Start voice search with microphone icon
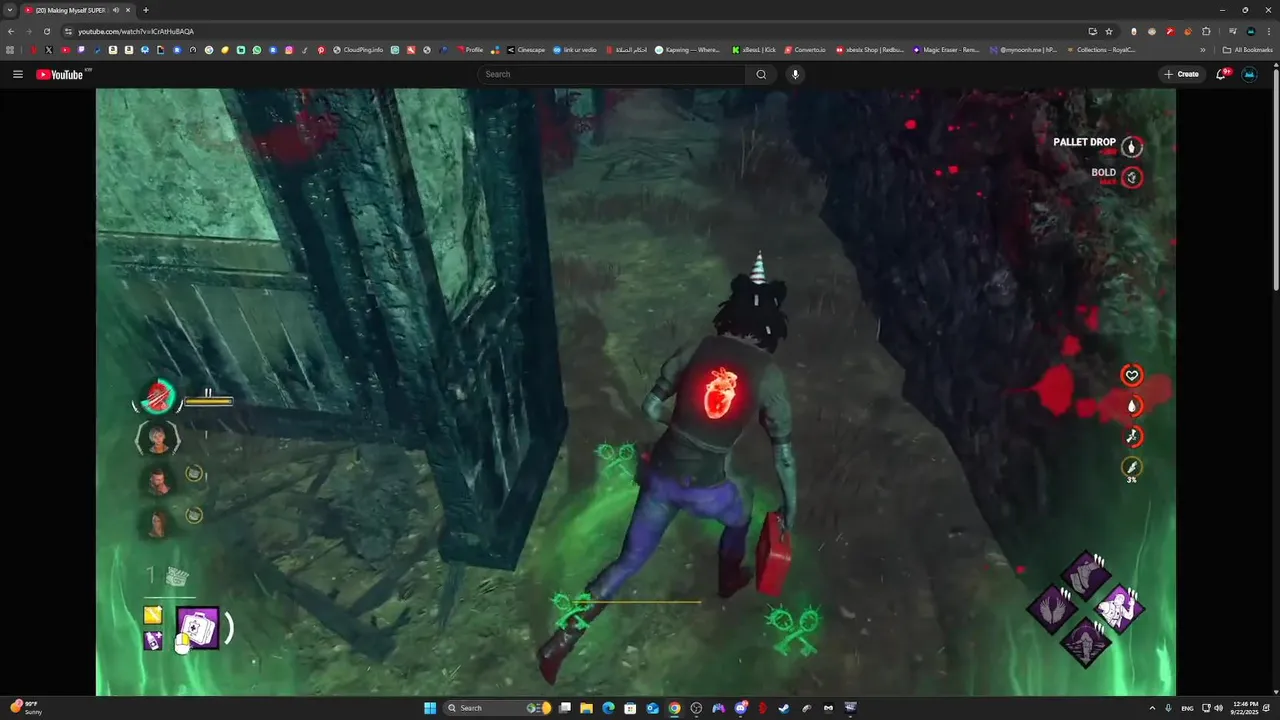Viewport: 1280px width, 720px height. coord(795,74)
